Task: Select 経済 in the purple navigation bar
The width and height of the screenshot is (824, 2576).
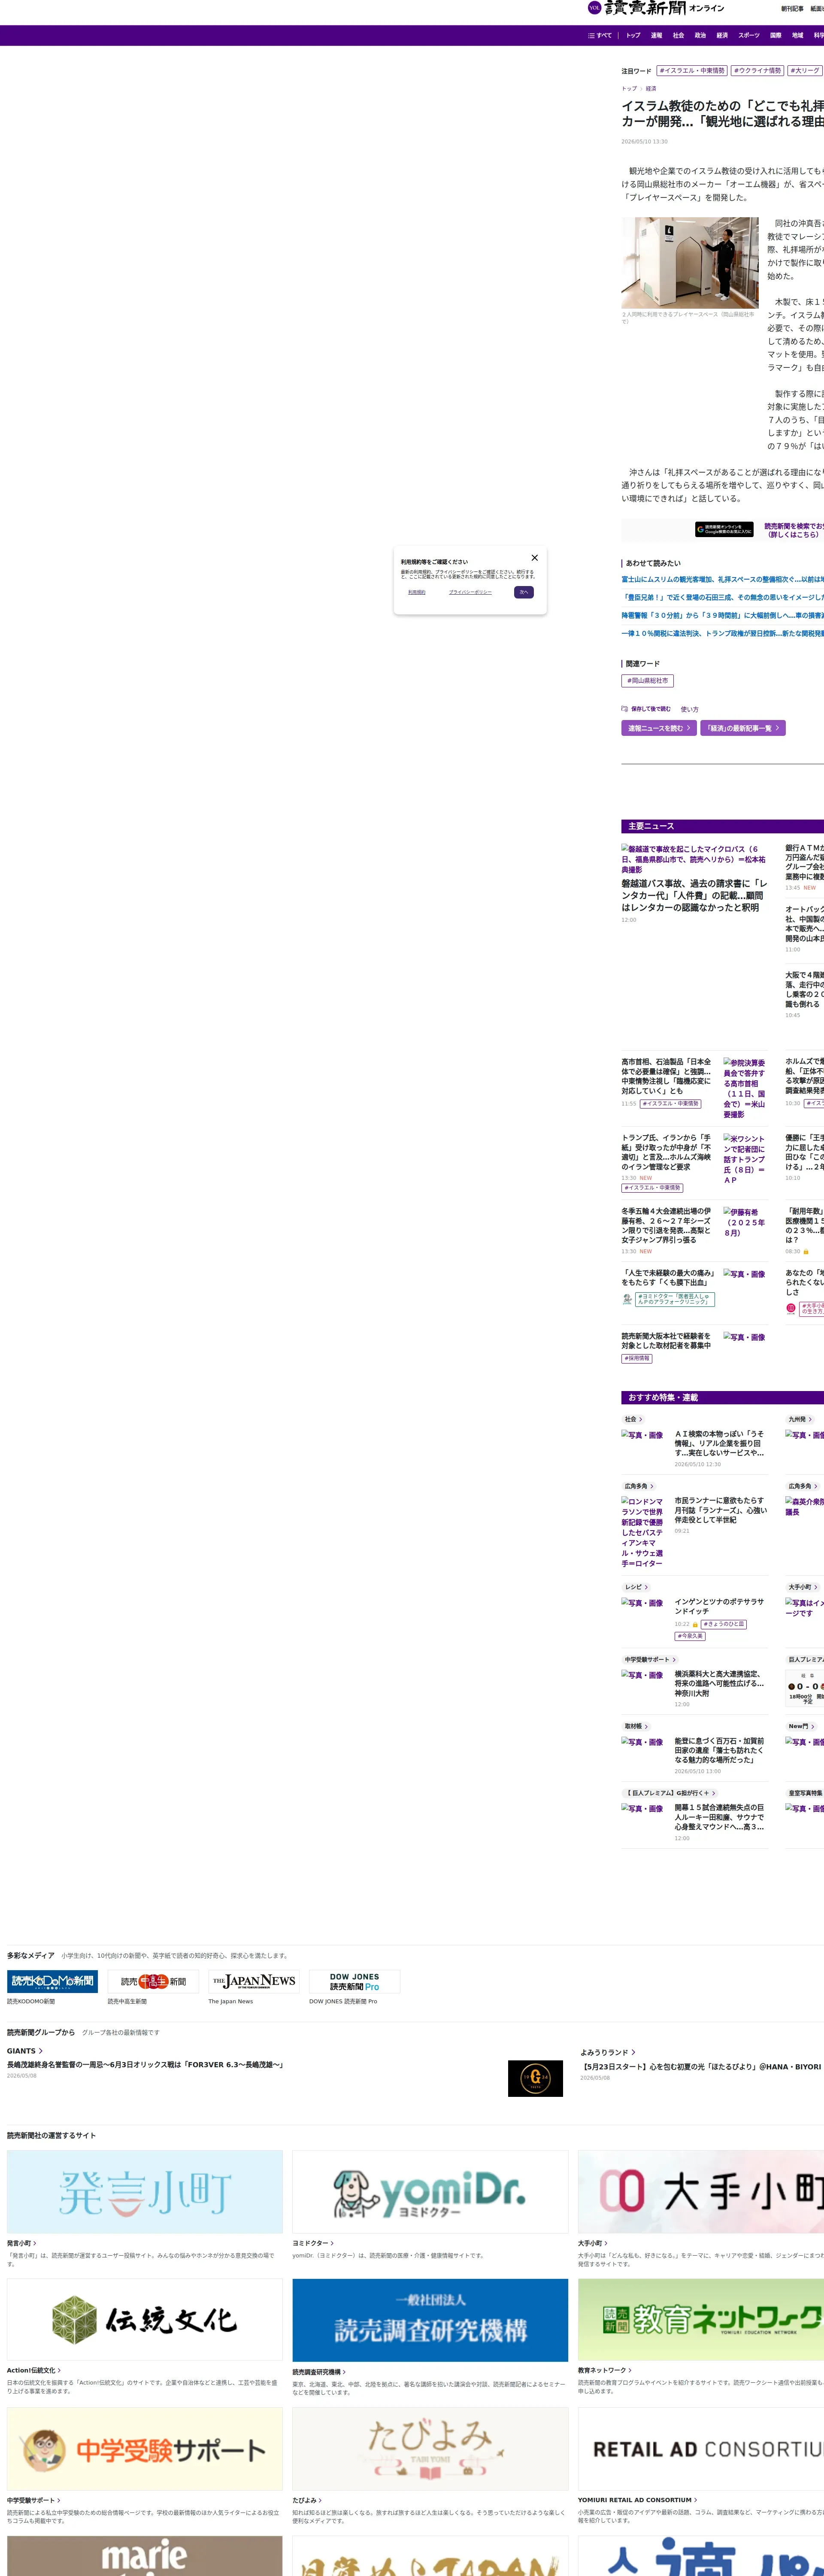Action: pos(722,35)
